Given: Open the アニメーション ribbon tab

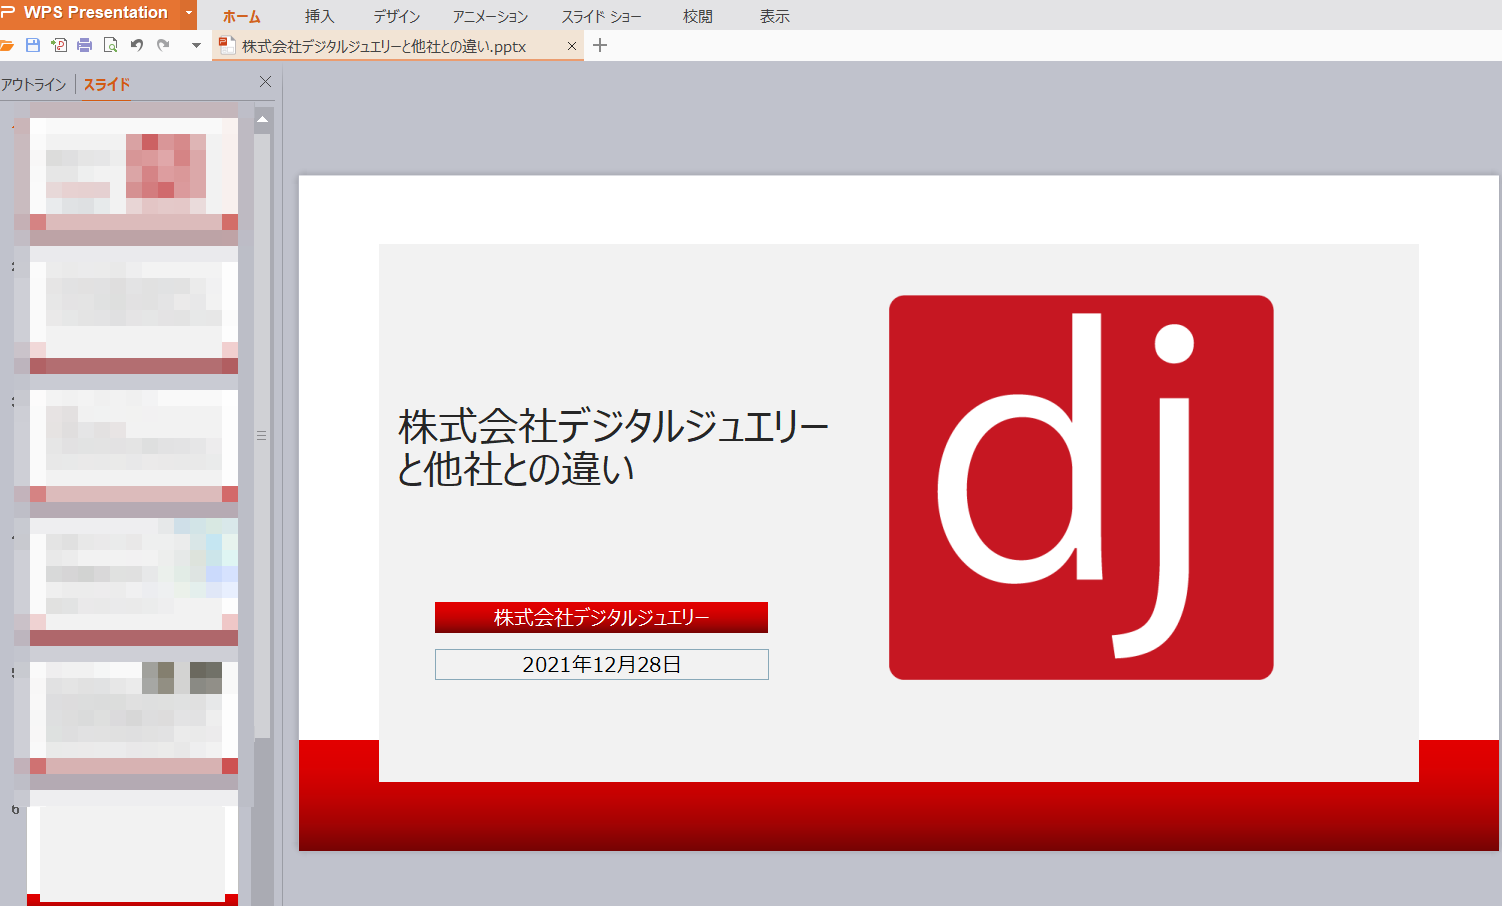Looking at the screenshot, I should coord(490,17).
